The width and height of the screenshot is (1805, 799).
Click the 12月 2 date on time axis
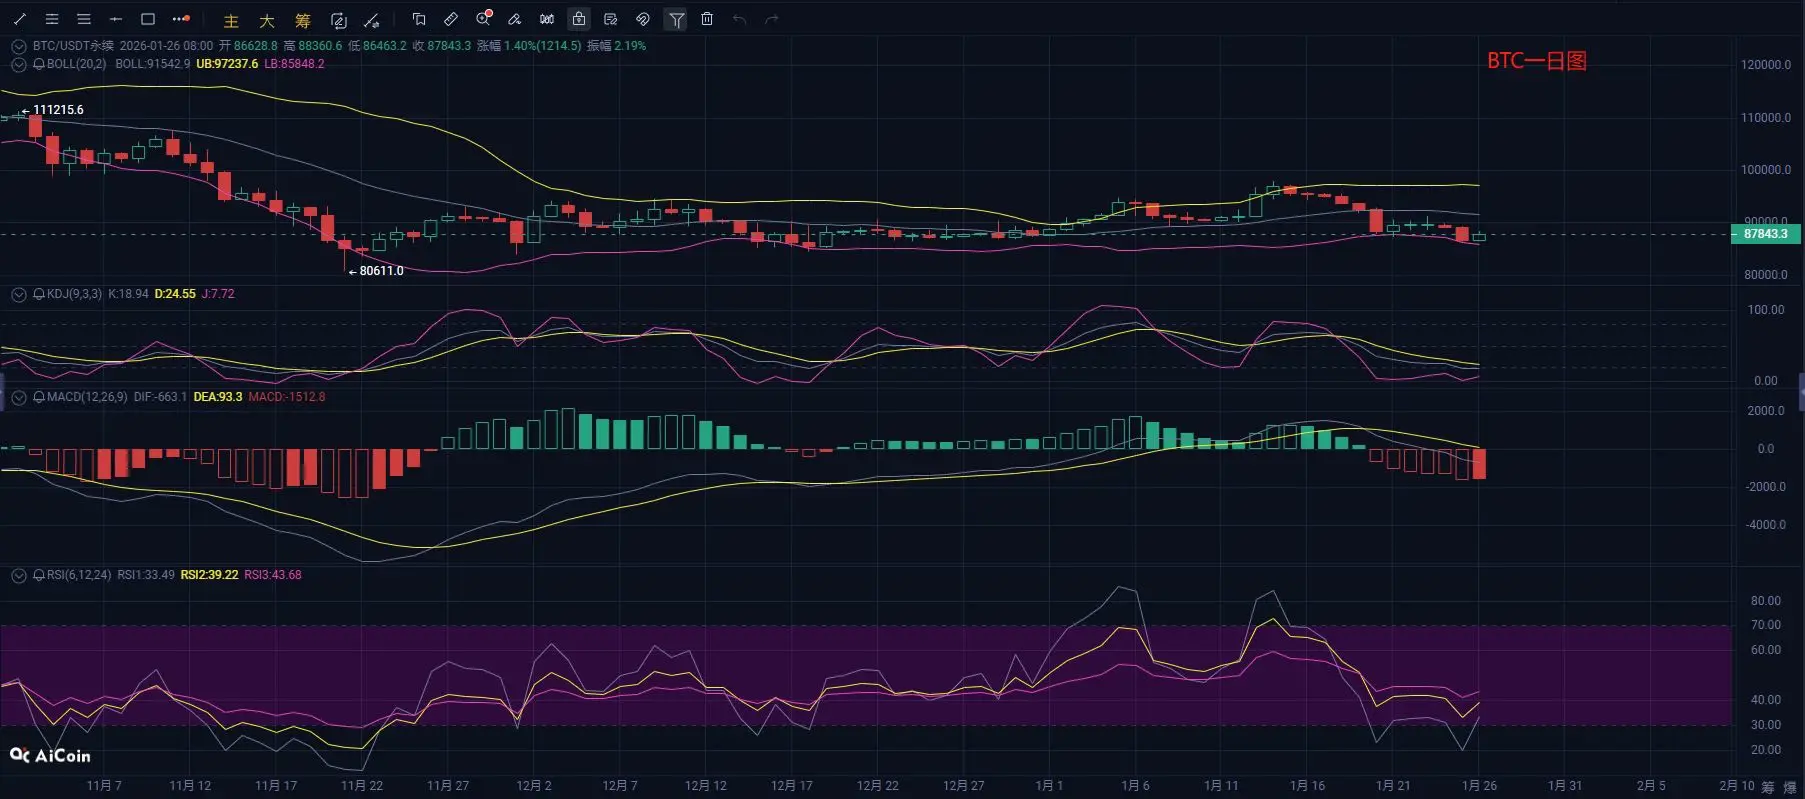(534, 786)
